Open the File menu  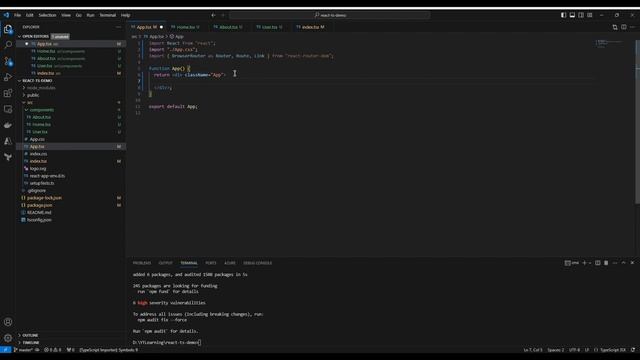click(18, 15)
